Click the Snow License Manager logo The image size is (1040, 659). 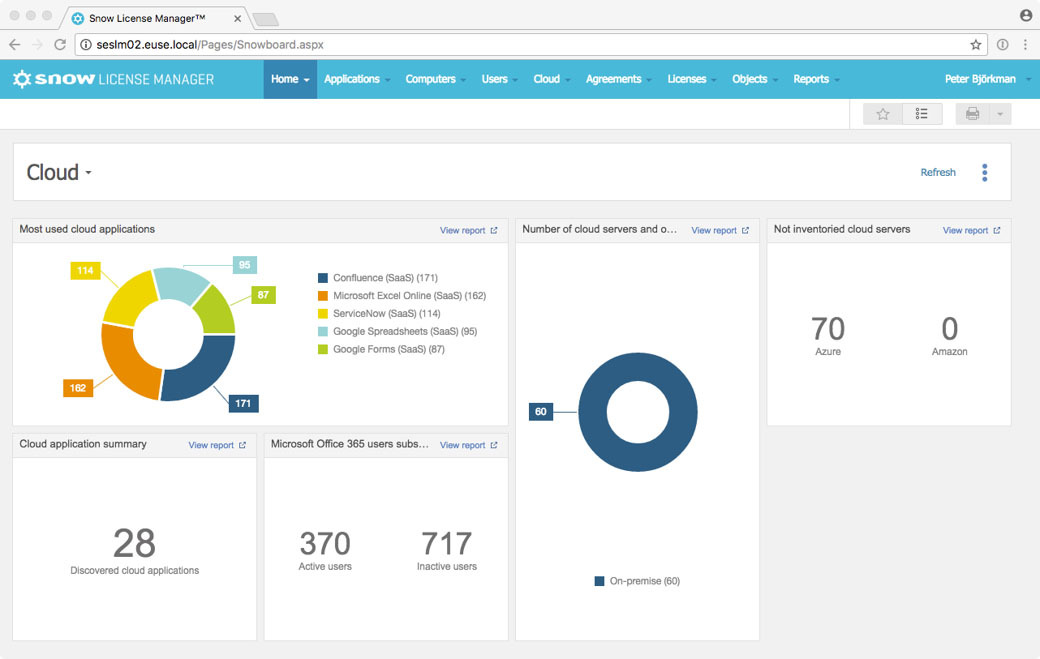click(113, 79)
